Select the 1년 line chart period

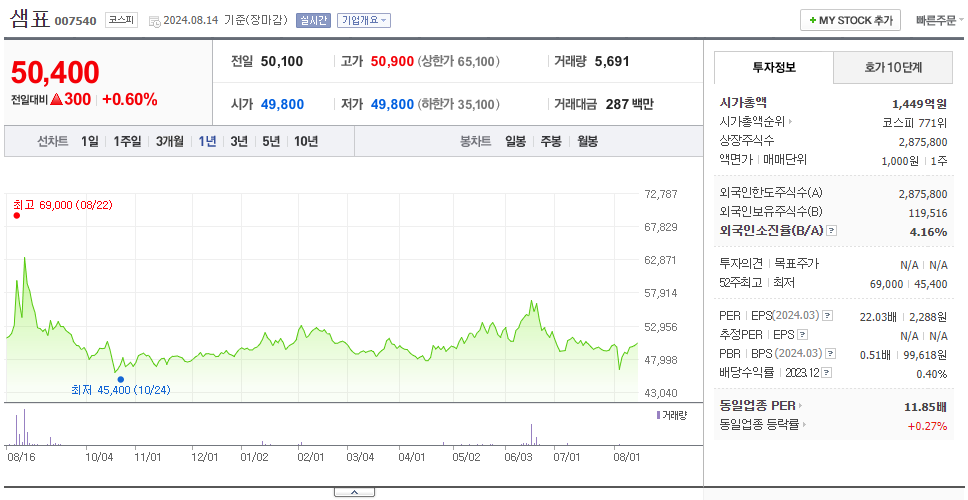pyautogui.click(x=207, y=141)
